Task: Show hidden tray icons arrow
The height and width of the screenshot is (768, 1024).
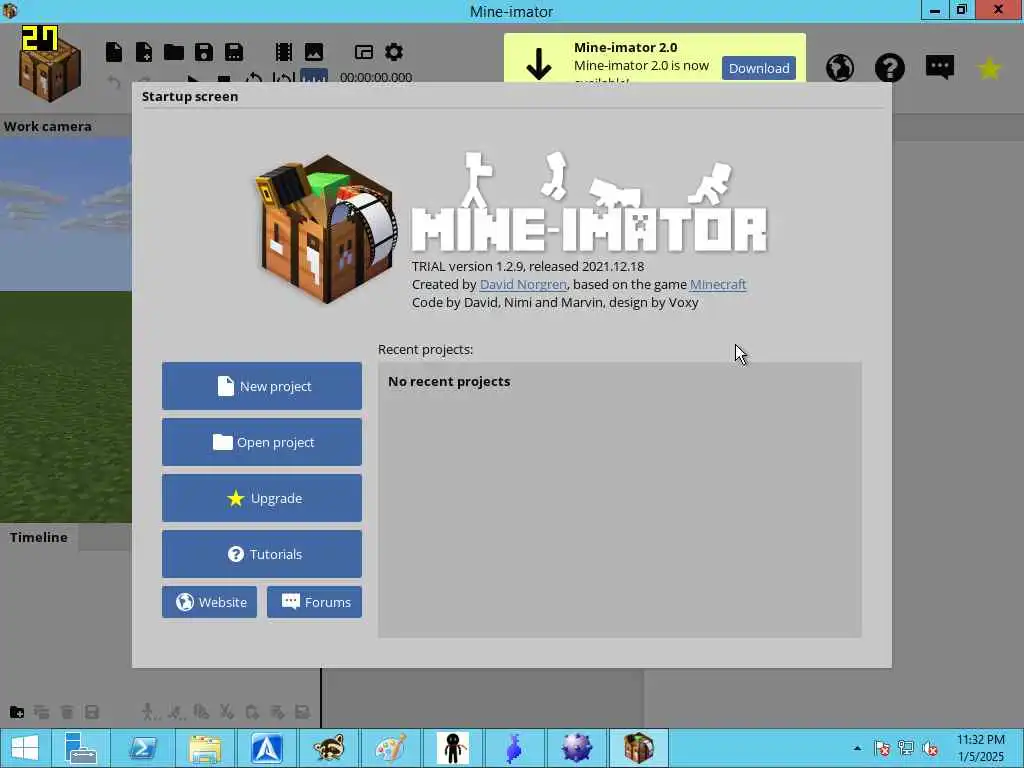Action: 857,748
